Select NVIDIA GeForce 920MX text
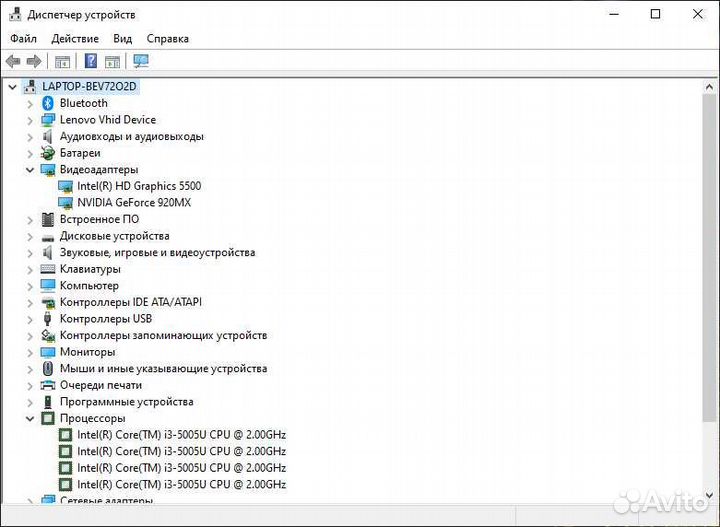 click(134, 202)
